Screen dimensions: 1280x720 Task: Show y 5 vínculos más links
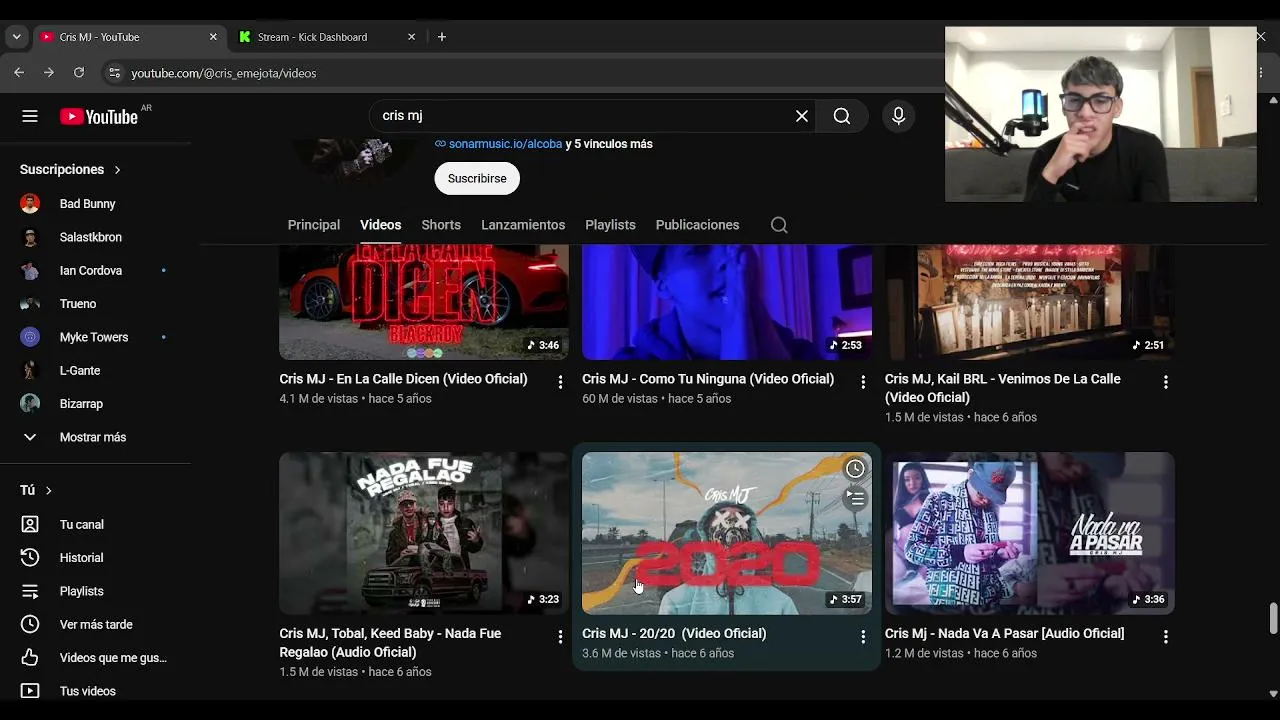[x=609, y=144]
